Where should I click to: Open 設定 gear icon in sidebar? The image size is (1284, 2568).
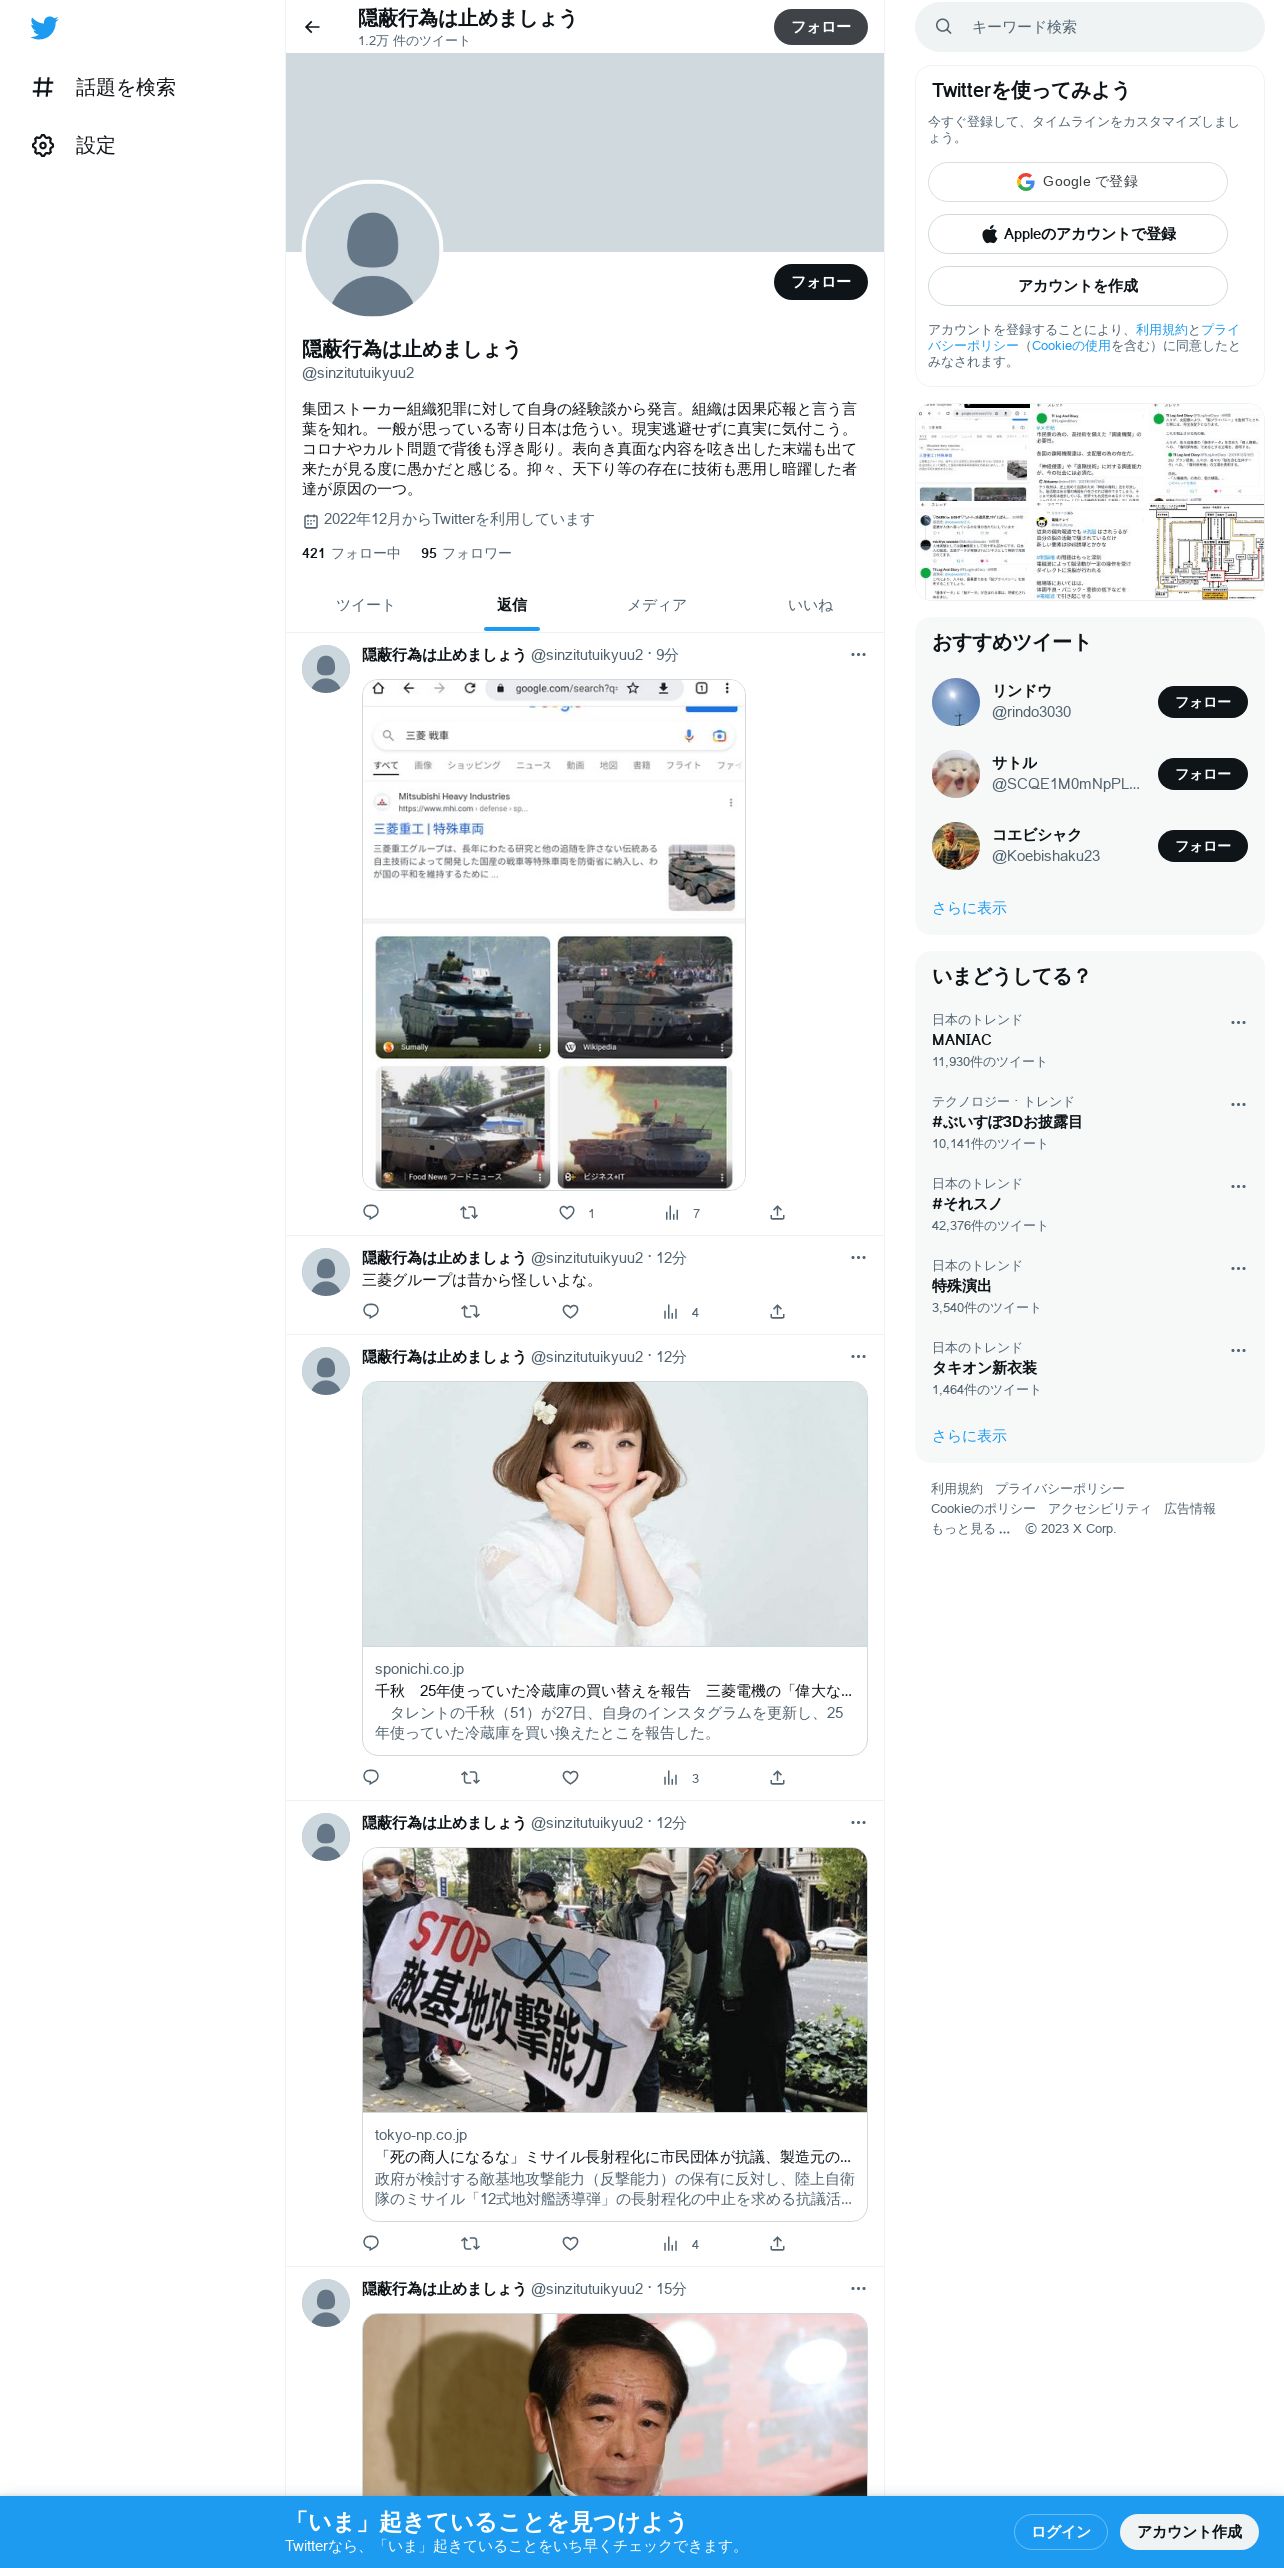43,145
